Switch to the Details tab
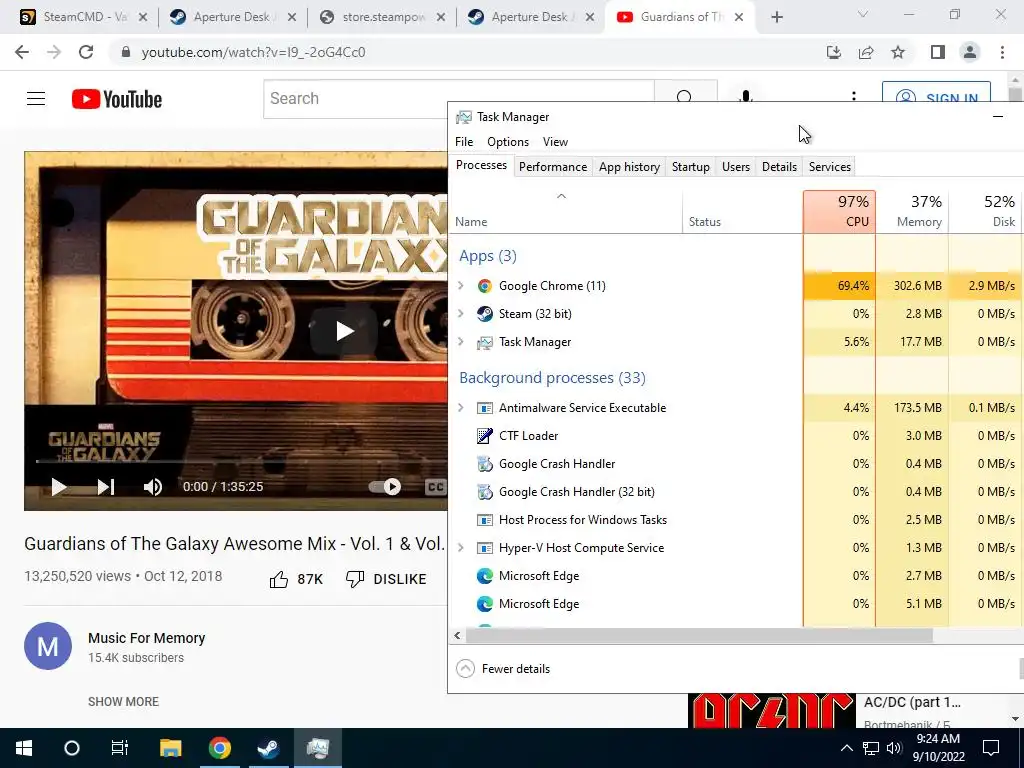 point(779,167)
